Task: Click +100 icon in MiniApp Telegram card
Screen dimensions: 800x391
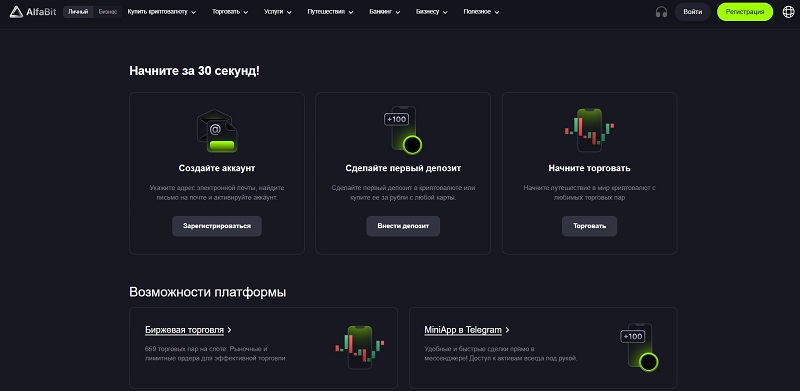Action: (x=639, y=347)
